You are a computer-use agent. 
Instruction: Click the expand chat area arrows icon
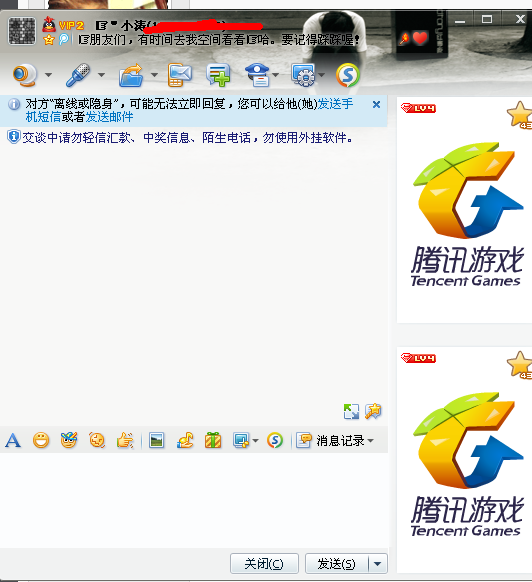pyautogui.click(x=351, y=411)
